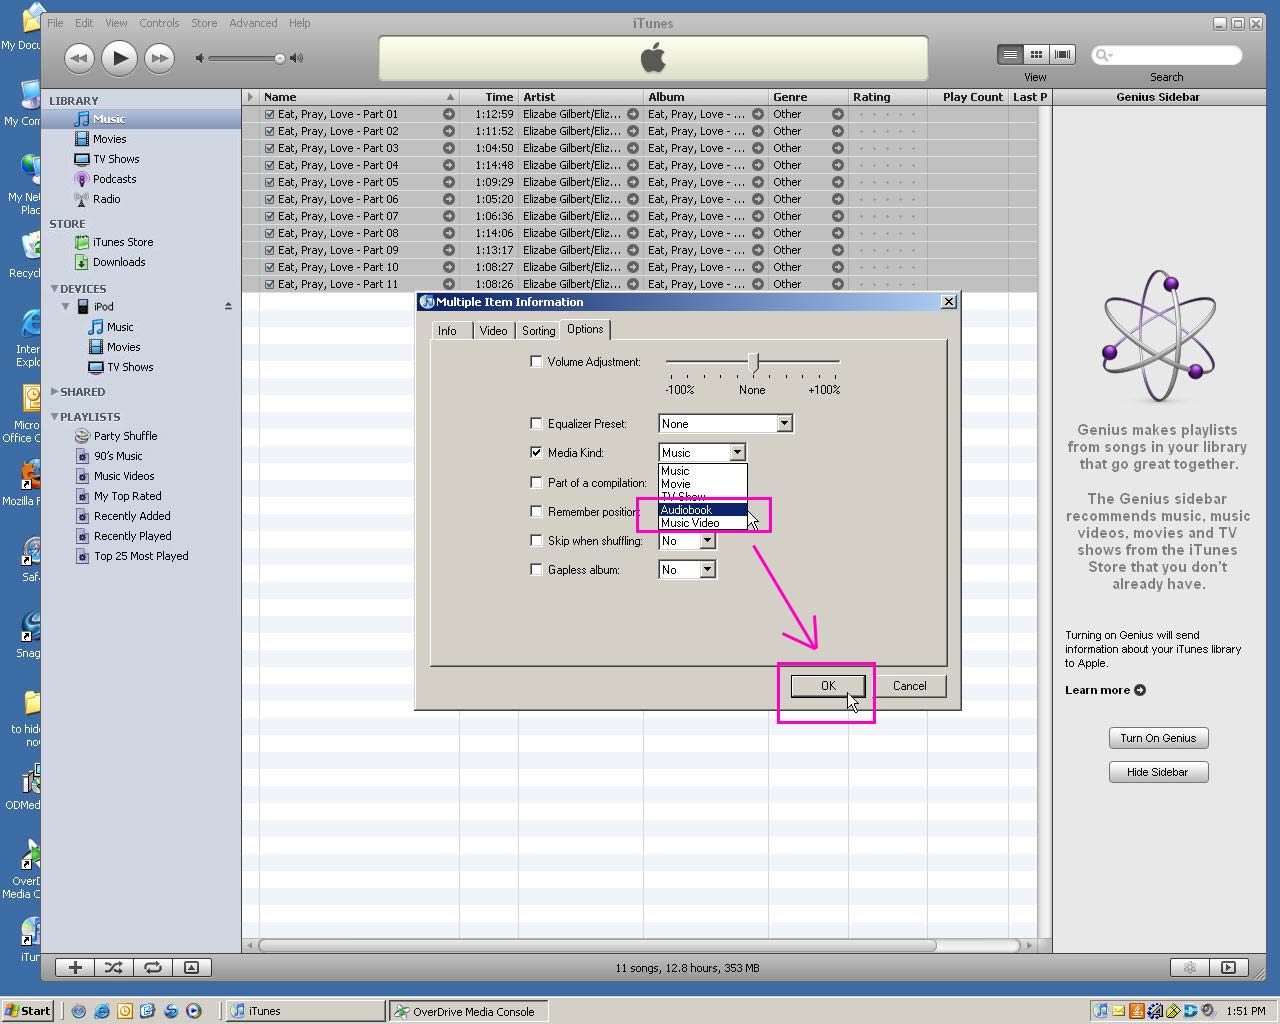Image resolution: width=1280 pixels, height=1024 pixels.
Task: Uncheck the Media Kind checkbox
Action: point(536,452)
